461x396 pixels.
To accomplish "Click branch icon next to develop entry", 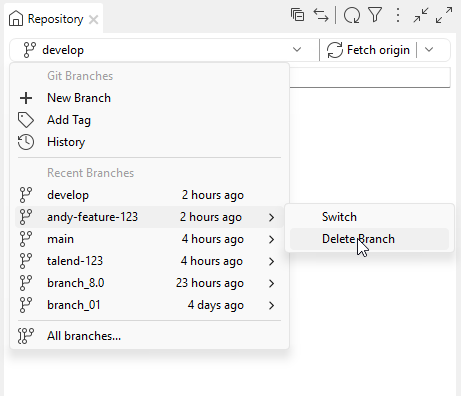I will click(x=26, y=195).
